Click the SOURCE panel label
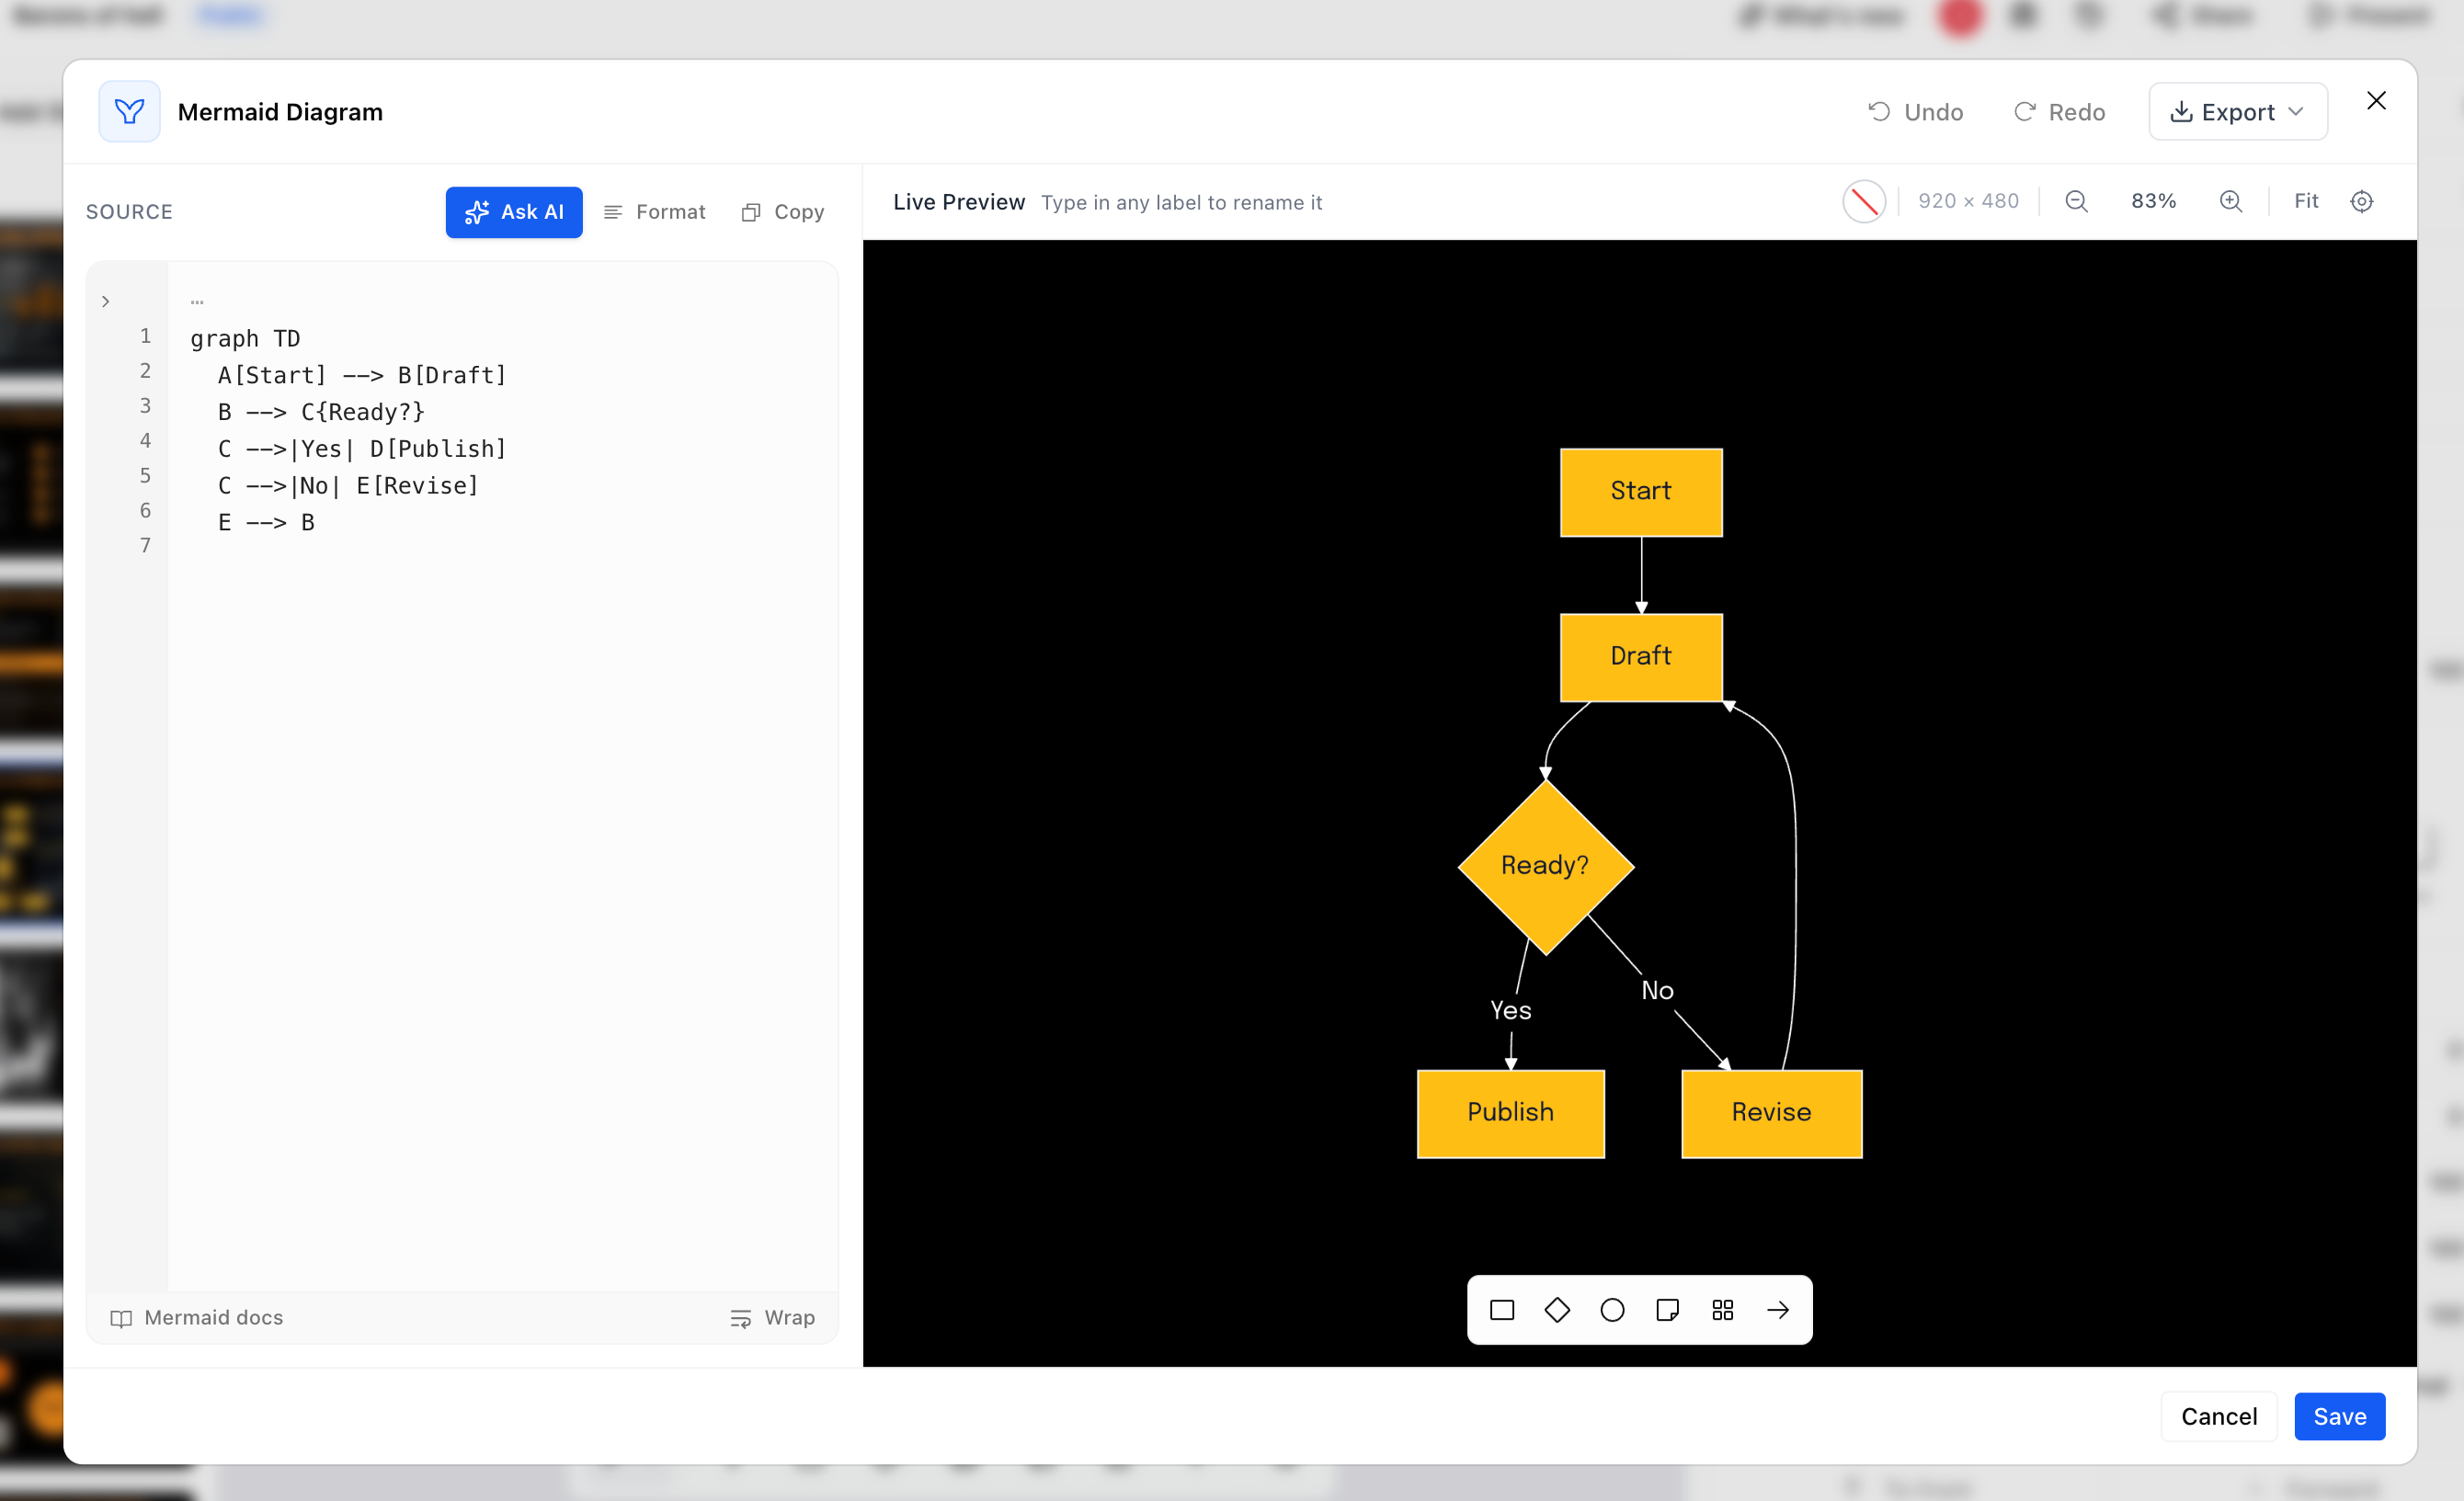 coord(129,212)
